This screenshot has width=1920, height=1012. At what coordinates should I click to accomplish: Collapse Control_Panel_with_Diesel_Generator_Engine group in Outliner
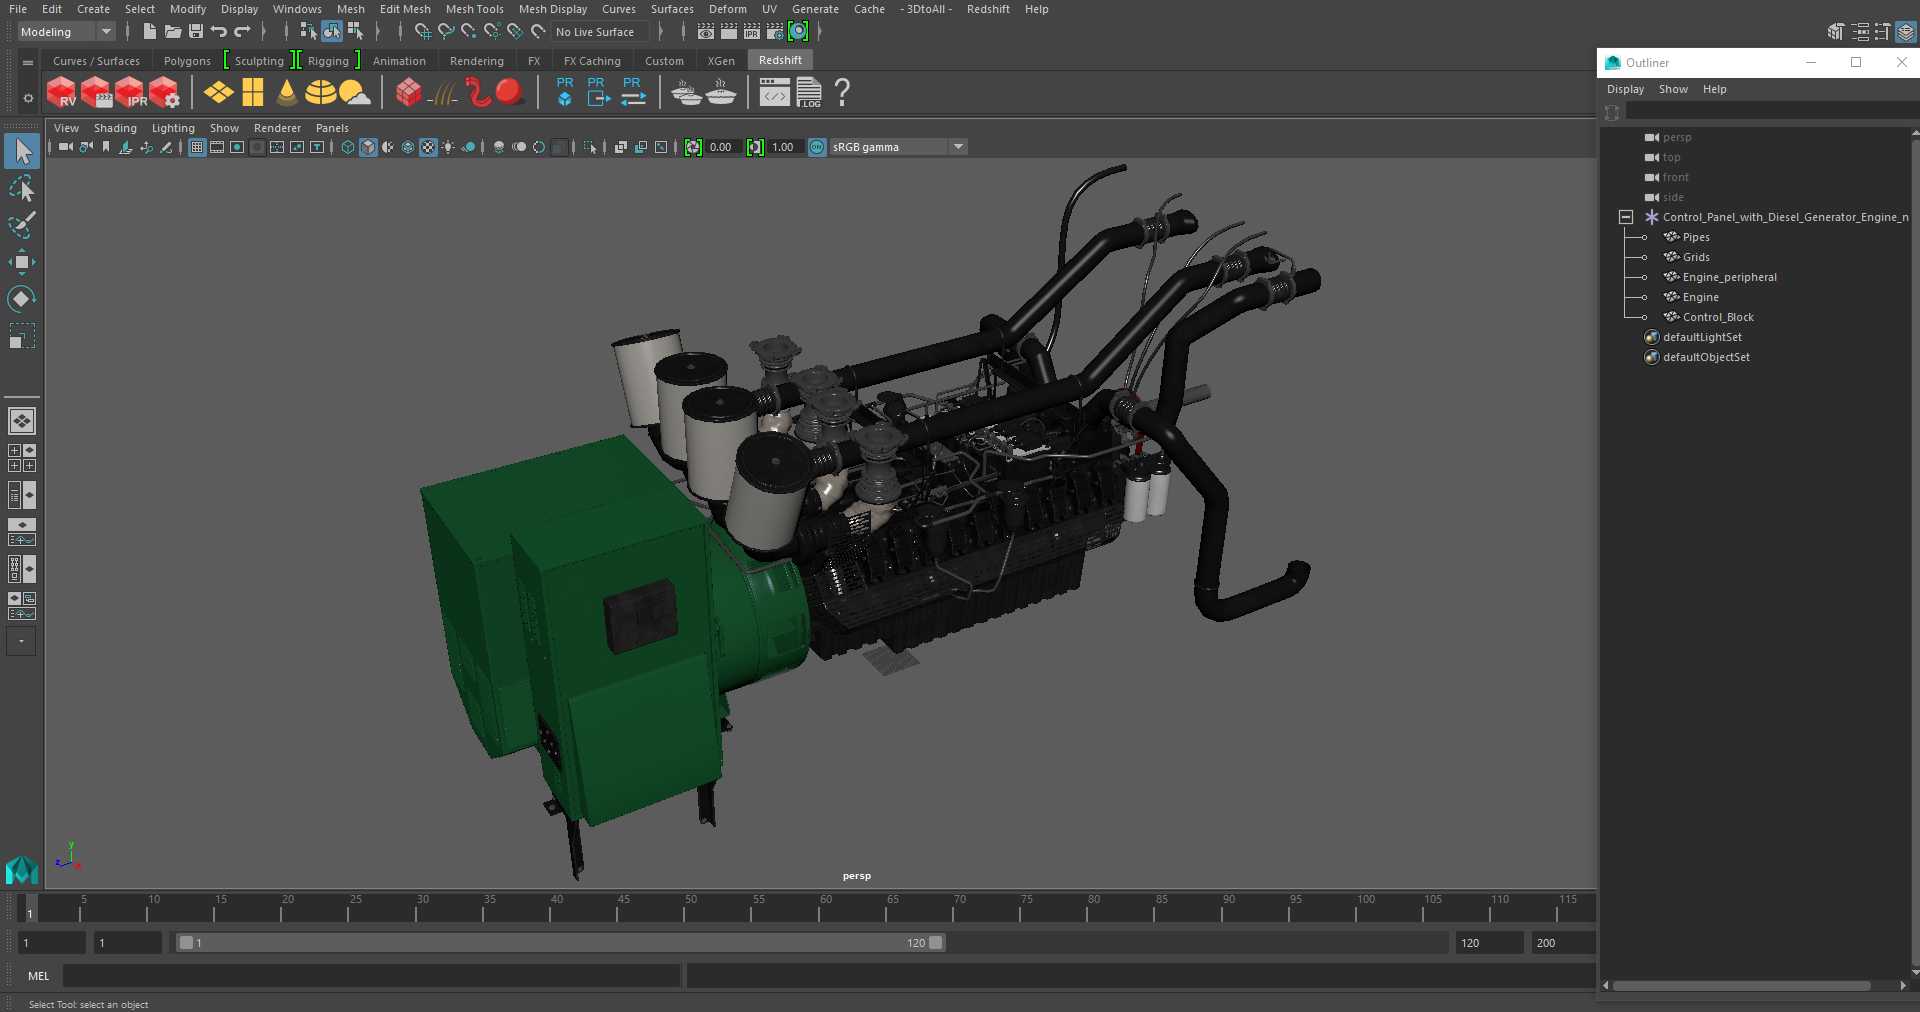[1626, 217]
